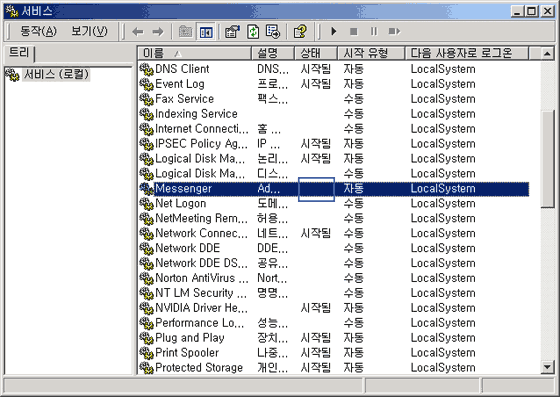The width and height of the screenshot is (560, 397).
Task: Select the DNS Client service
Action: [182, 69]
